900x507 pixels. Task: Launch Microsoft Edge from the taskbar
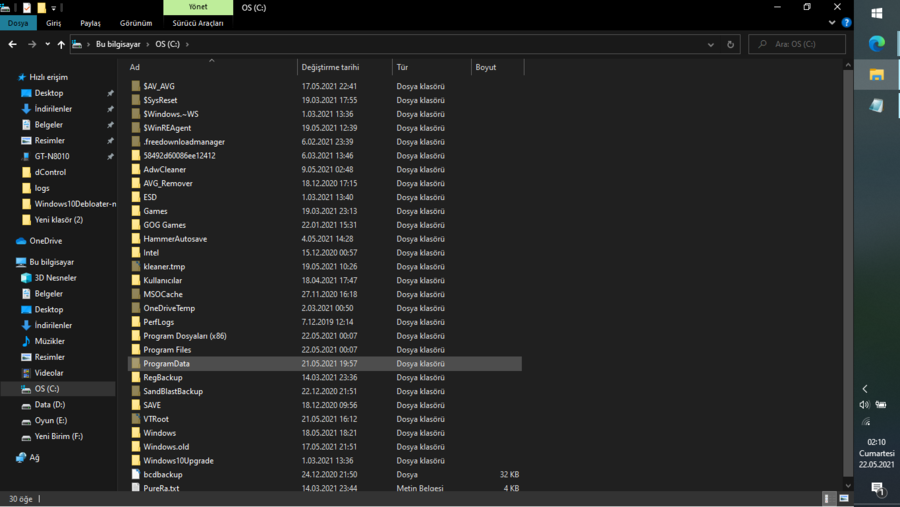(876, 44)
